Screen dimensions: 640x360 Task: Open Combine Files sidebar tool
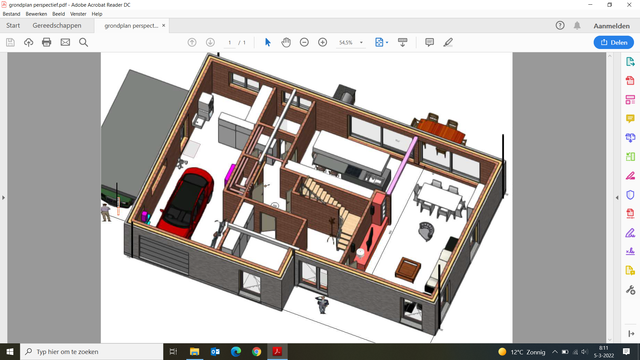click(x=630, y=138)
